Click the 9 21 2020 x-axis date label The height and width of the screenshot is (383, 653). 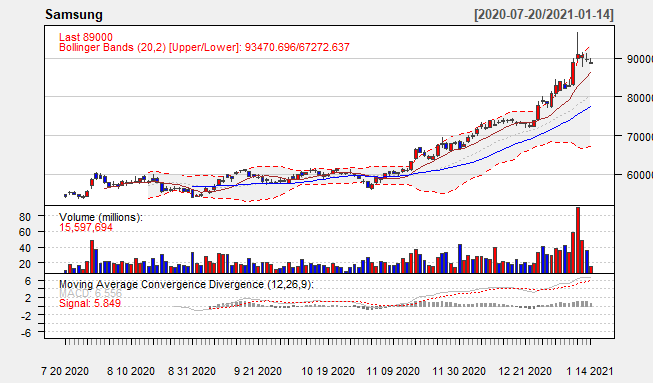[x=258, y=371]
